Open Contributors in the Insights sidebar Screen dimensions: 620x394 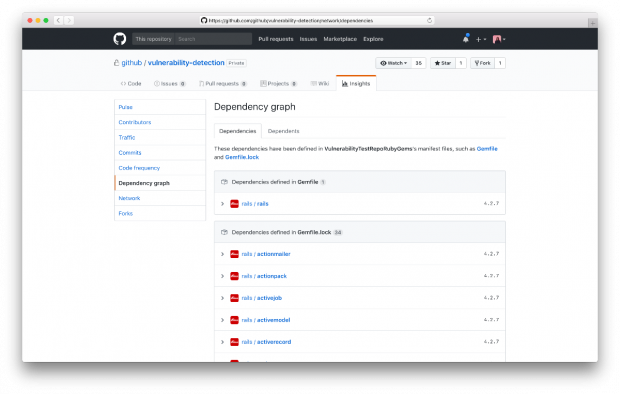[135, 122]
